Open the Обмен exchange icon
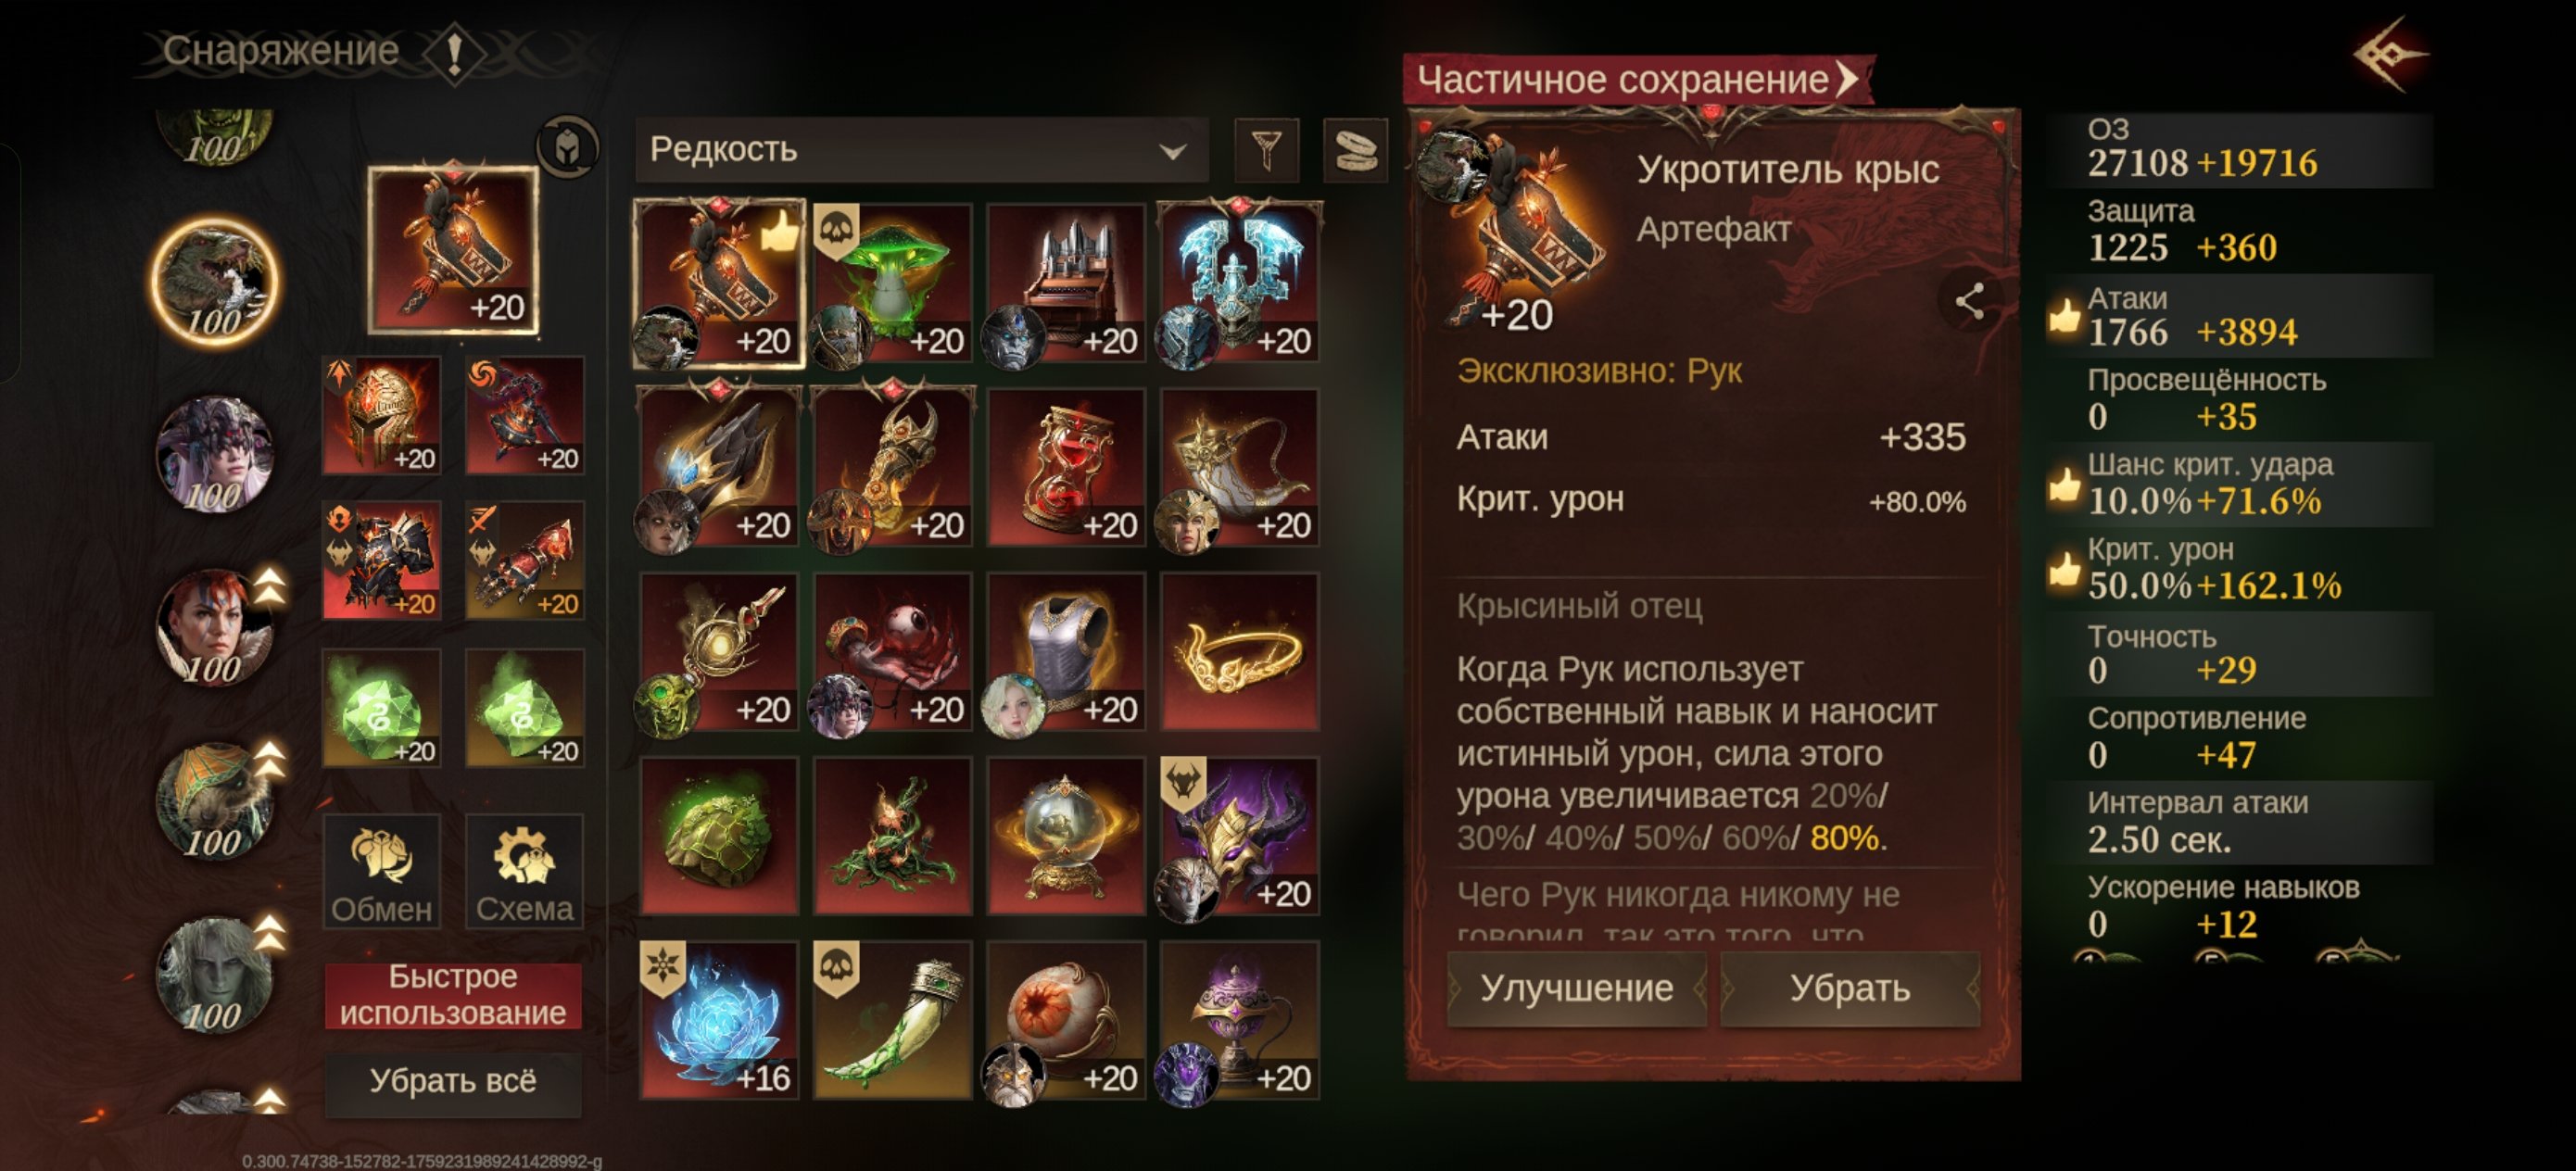The width and height of the screenshot is (2576, 1171). pos(382,871)
